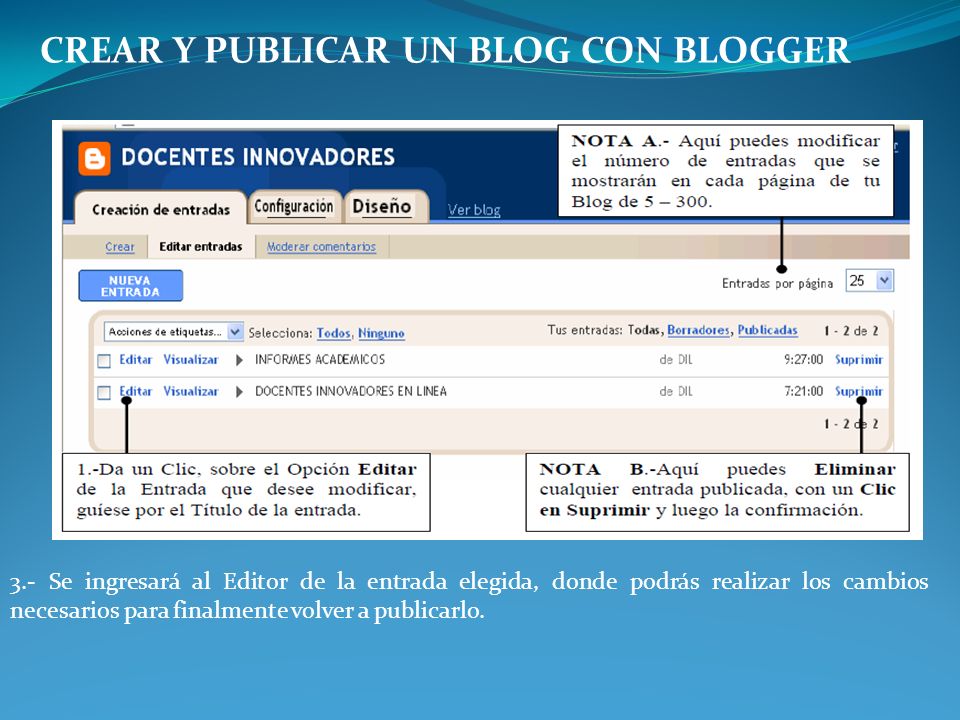960x720 pixels.
Task: Expand the DOCENTES INNOVADORES EN LINEA triangle
Action: 239,392
